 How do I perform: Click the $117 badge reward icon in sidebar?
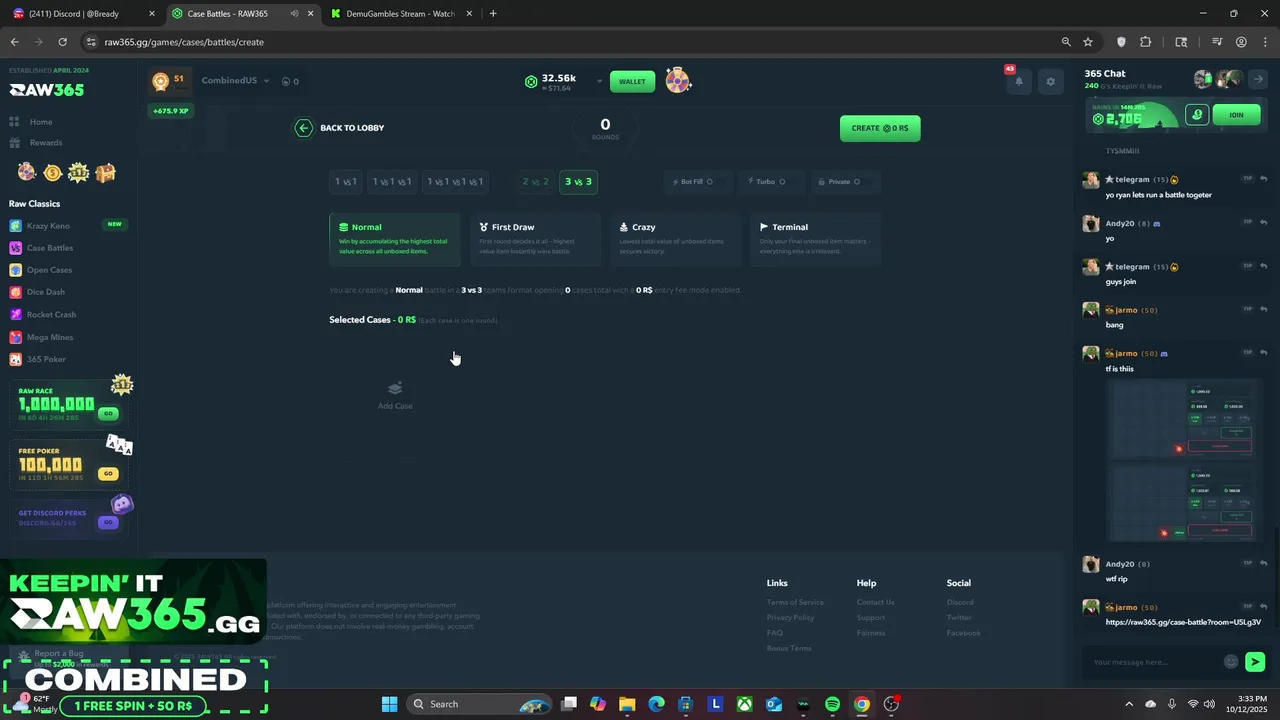point(79,173)
